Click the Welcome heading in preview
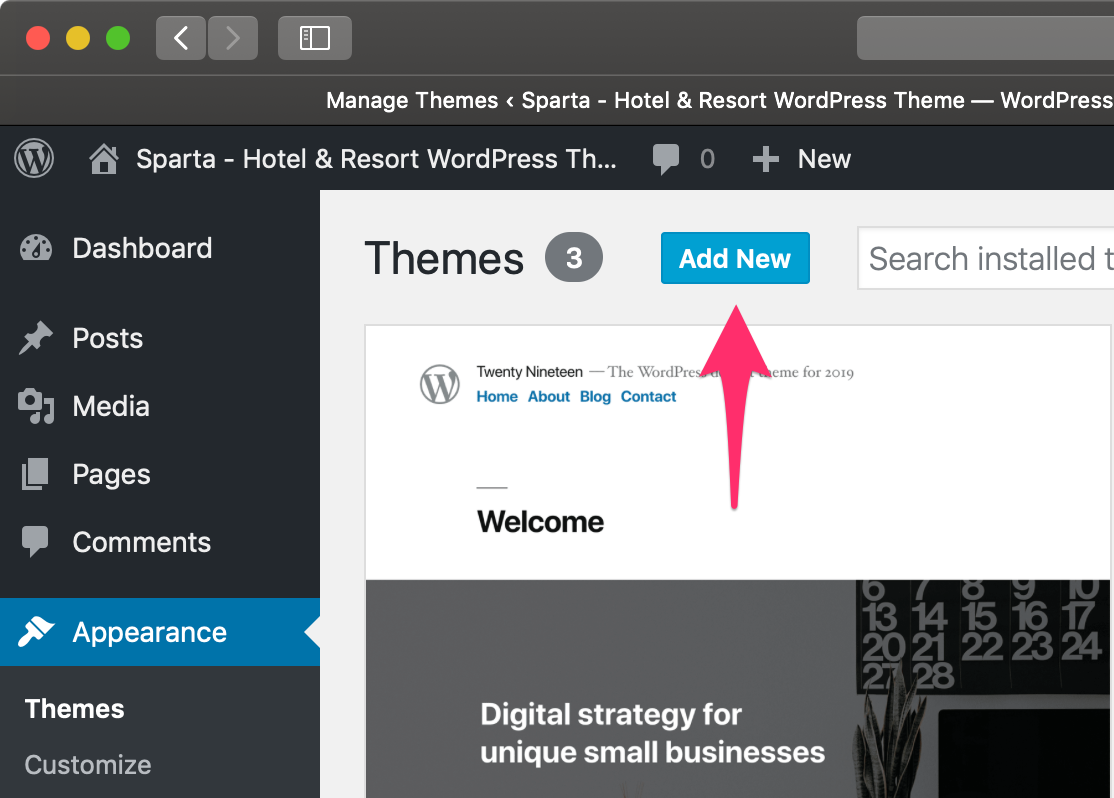Viewport: 1114px width, 798px height. 541,522
